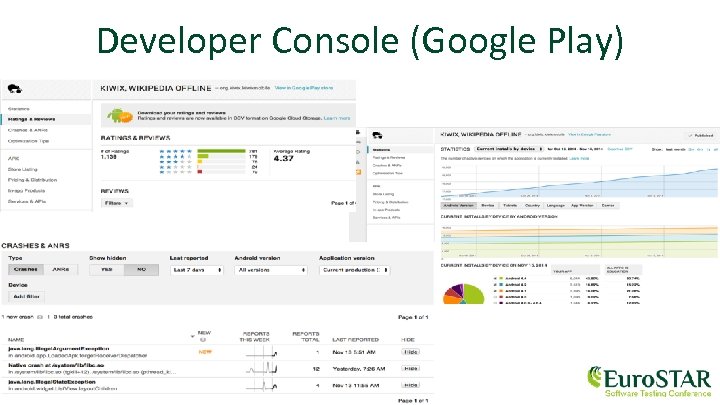Open the reviews Filters dropdown
This screenshot has width=720, height=405.
[117, 203]
